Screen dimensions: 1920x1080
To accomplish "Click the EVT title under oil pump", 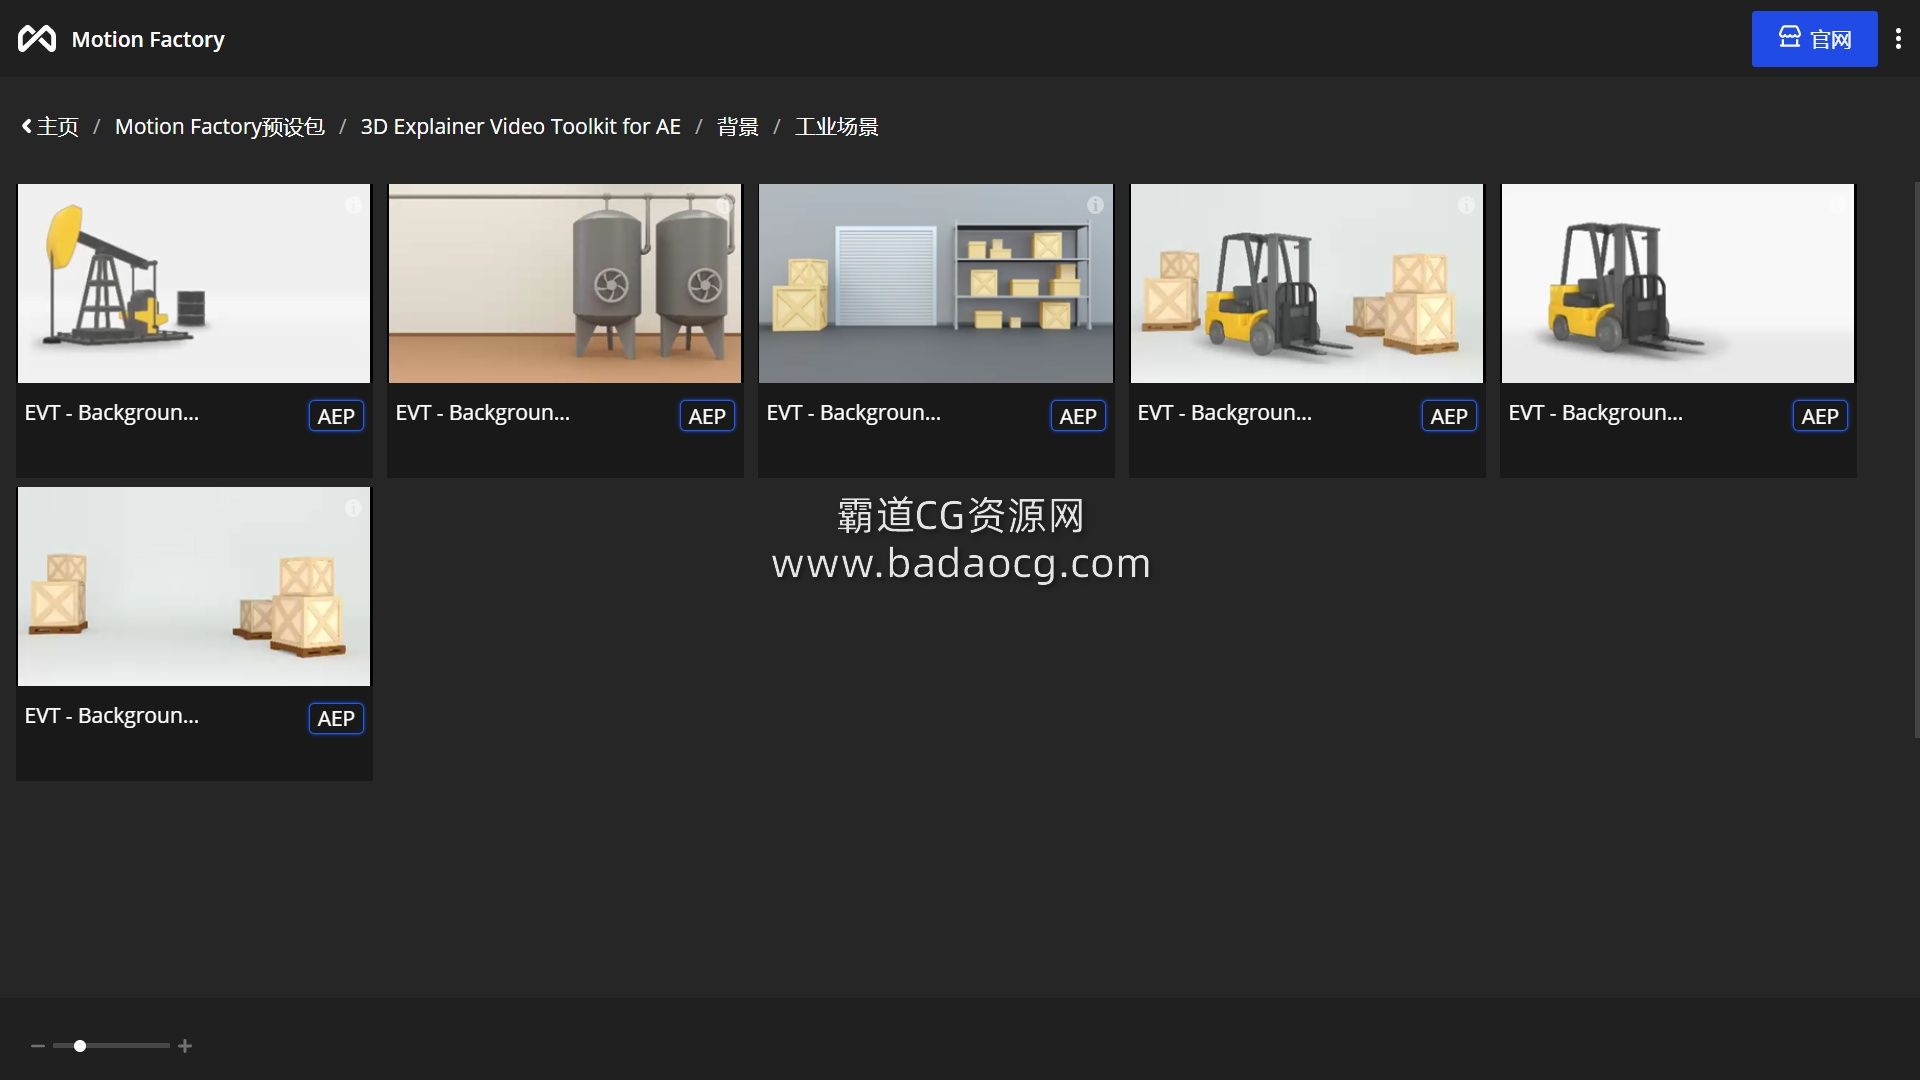I will [112, 413].
